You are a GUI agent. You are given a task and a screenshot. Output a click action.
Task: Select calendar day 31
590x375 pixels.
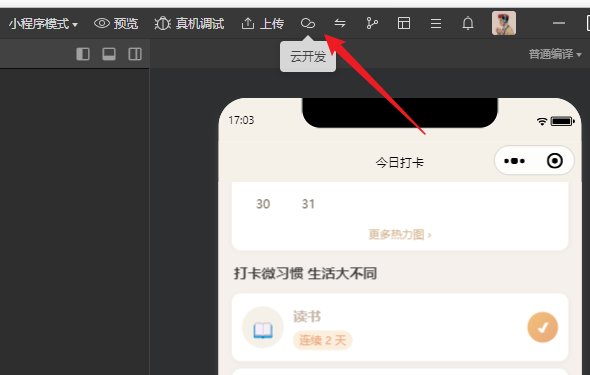pos(308,204)
